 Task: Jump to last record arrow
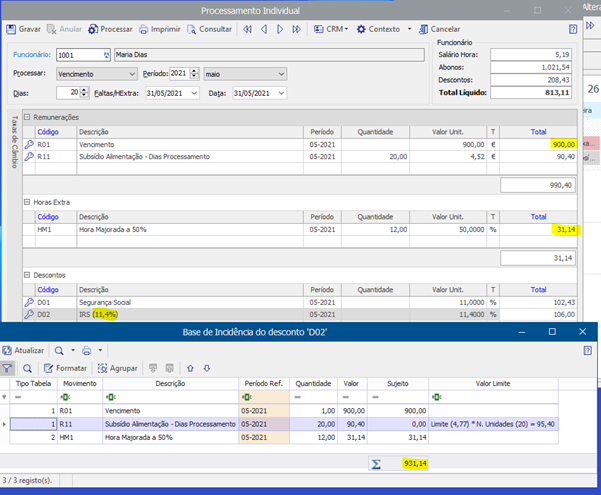click(x=297, y=29)
